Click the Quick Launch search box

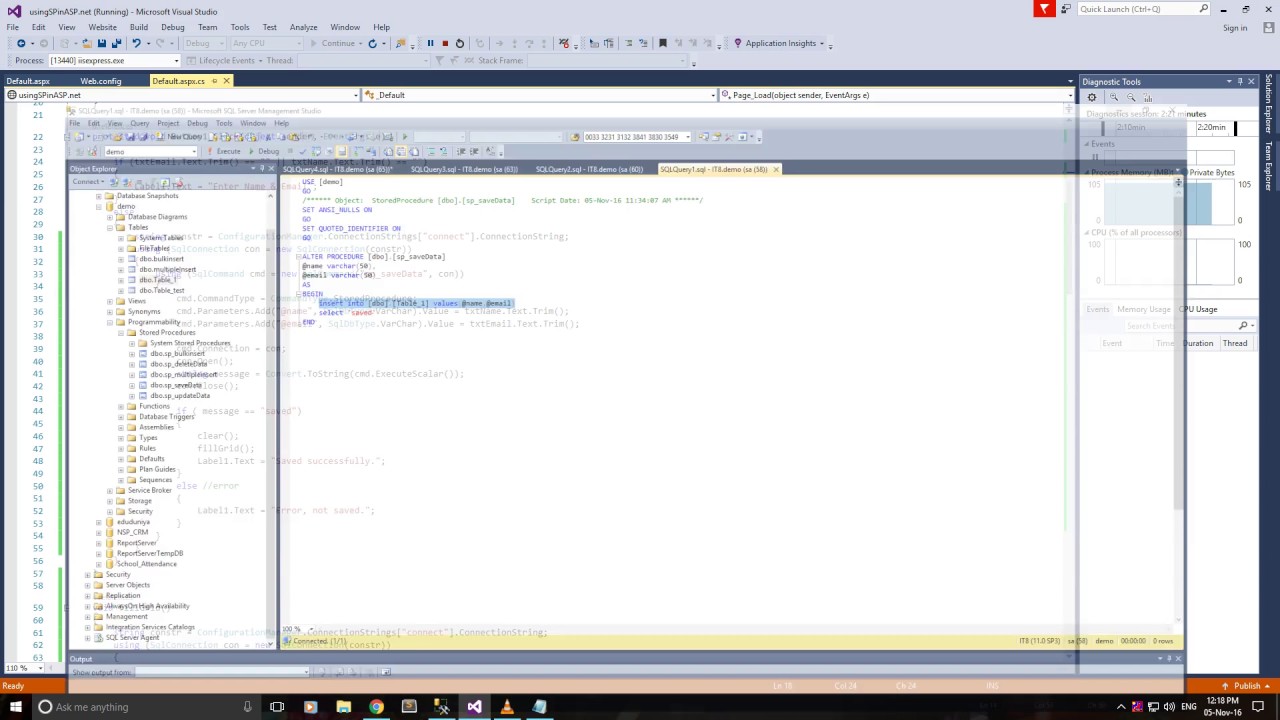coord(1143,9)
